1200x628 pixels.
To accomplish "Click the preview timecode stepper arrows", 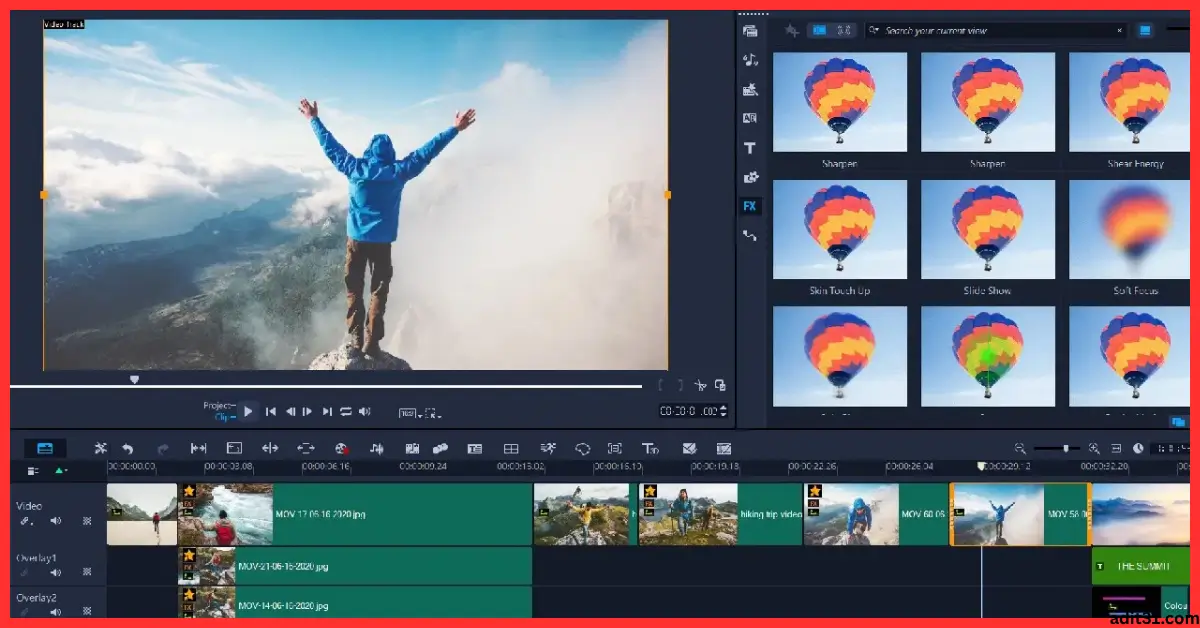I will tap(723, 411).
